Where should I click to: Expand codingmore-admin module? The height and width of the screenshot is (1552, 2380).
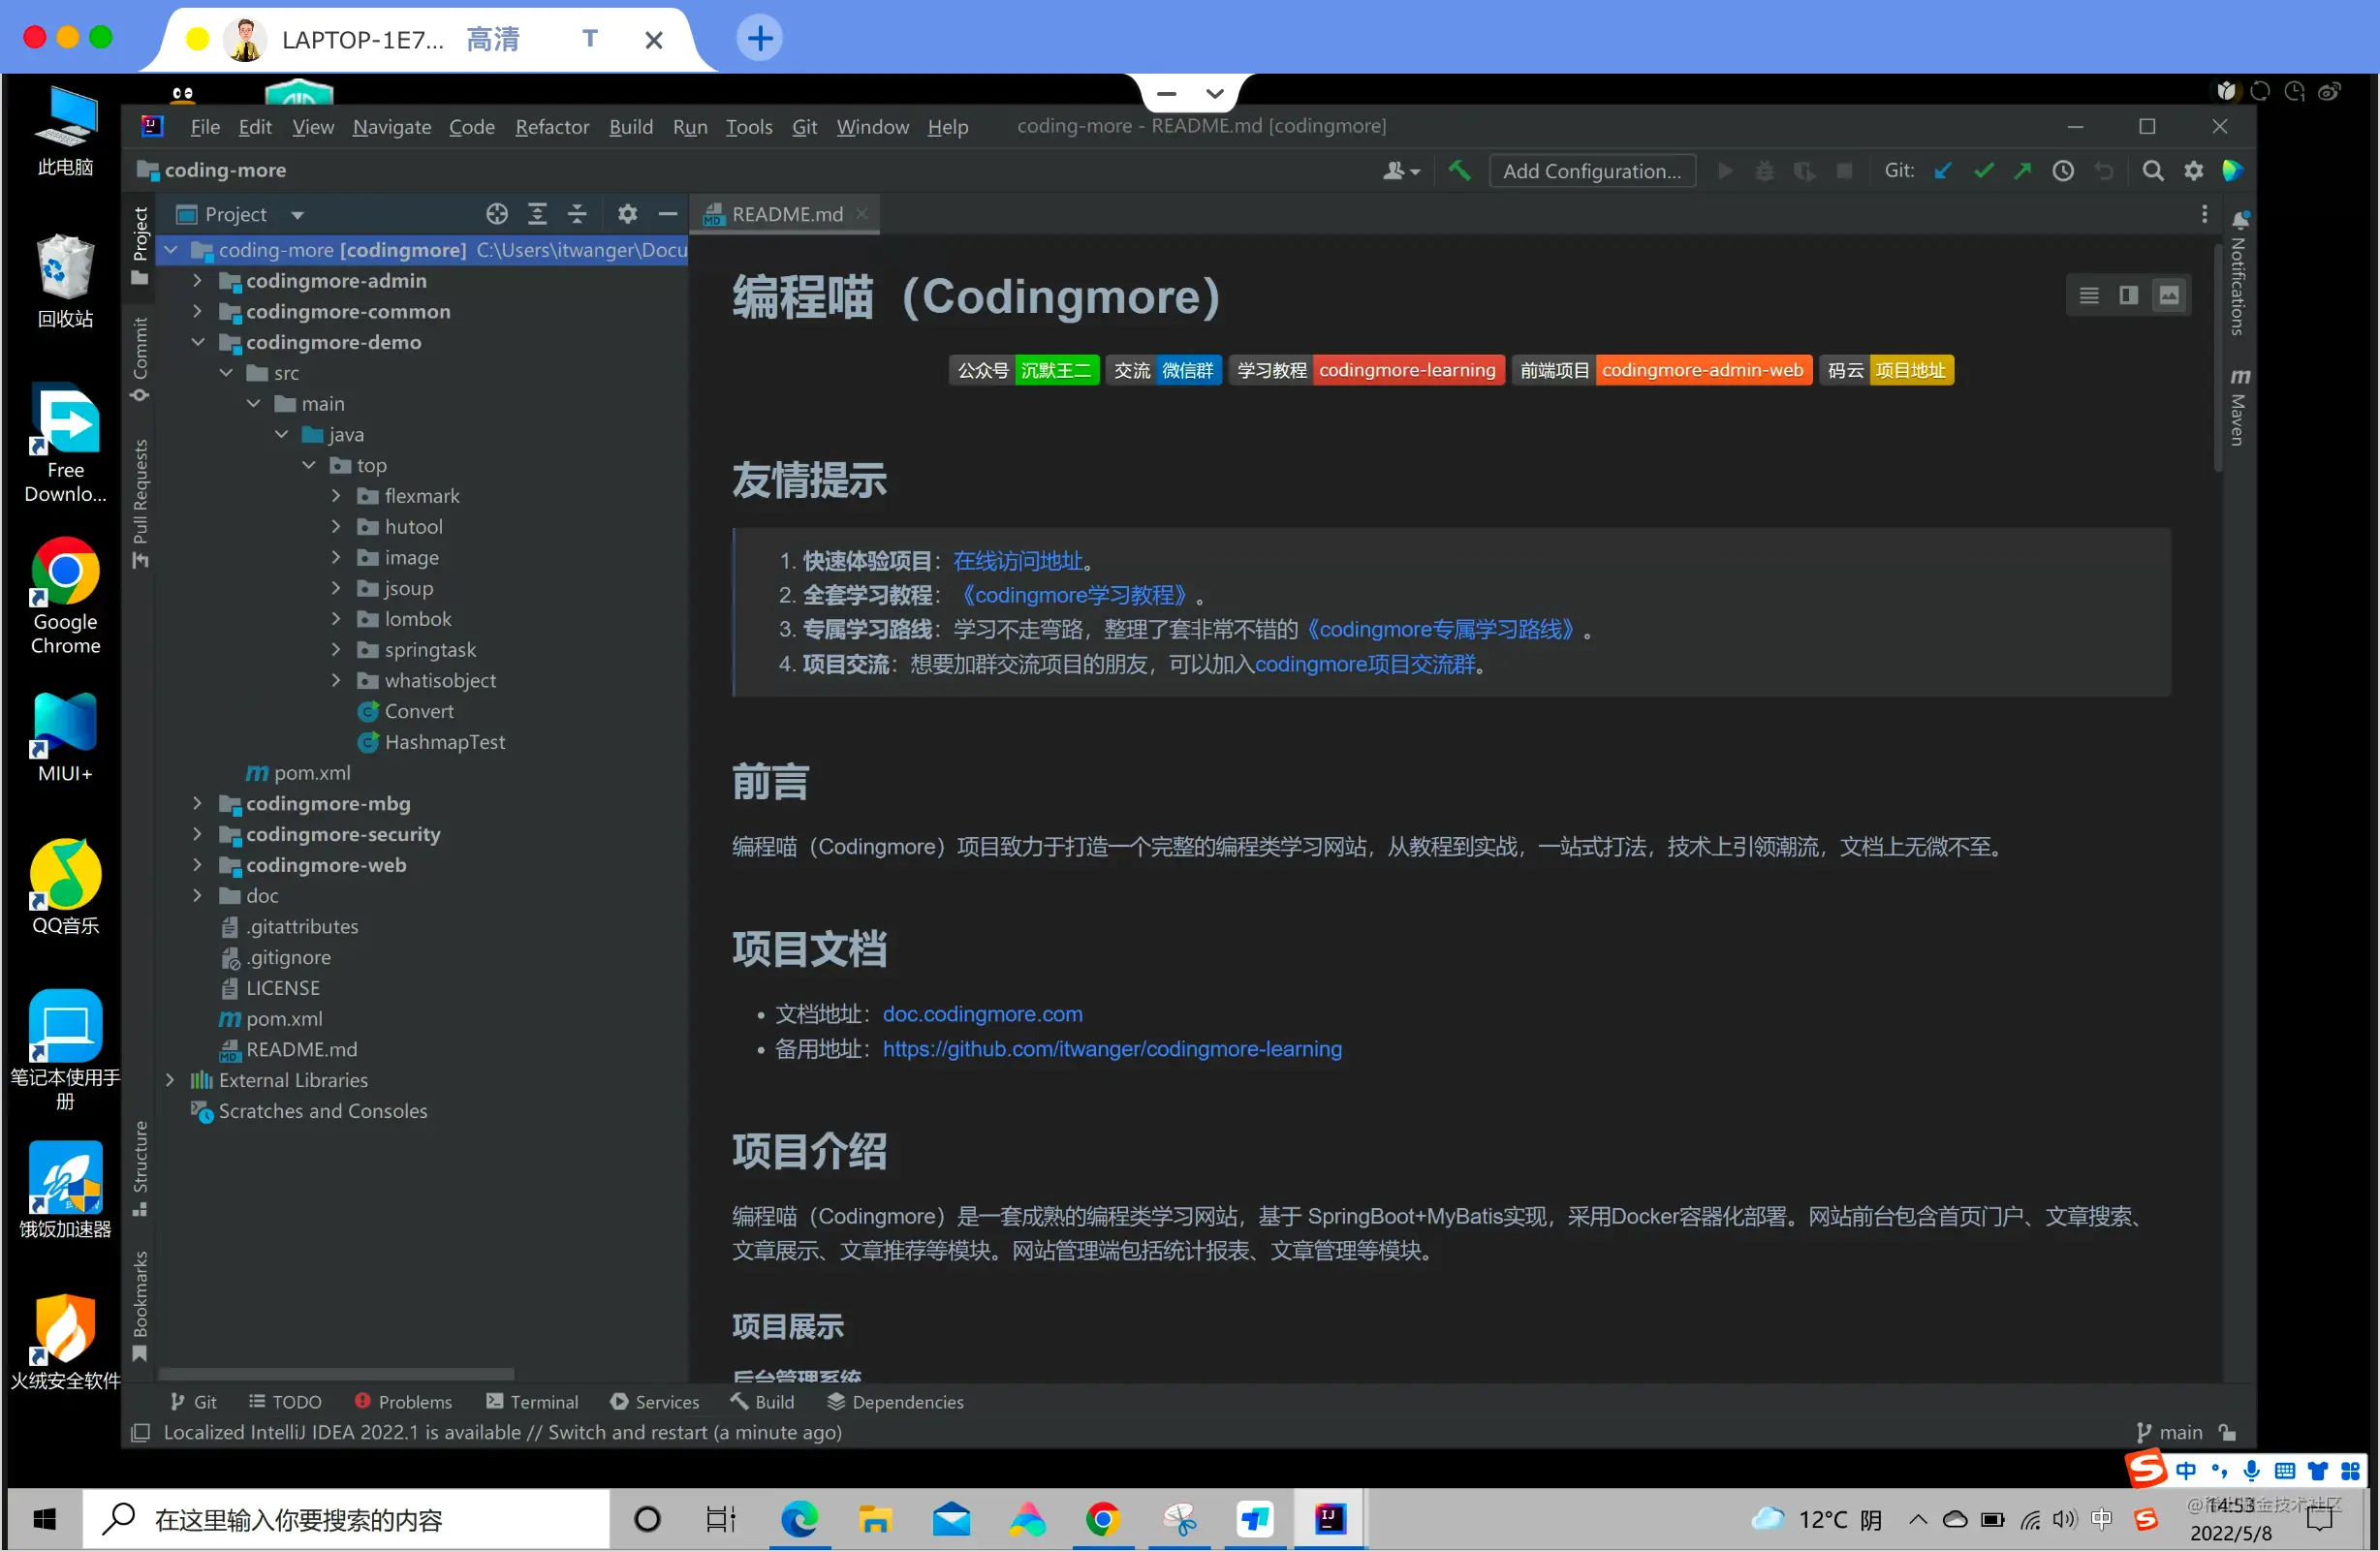(x=197, y=280)
